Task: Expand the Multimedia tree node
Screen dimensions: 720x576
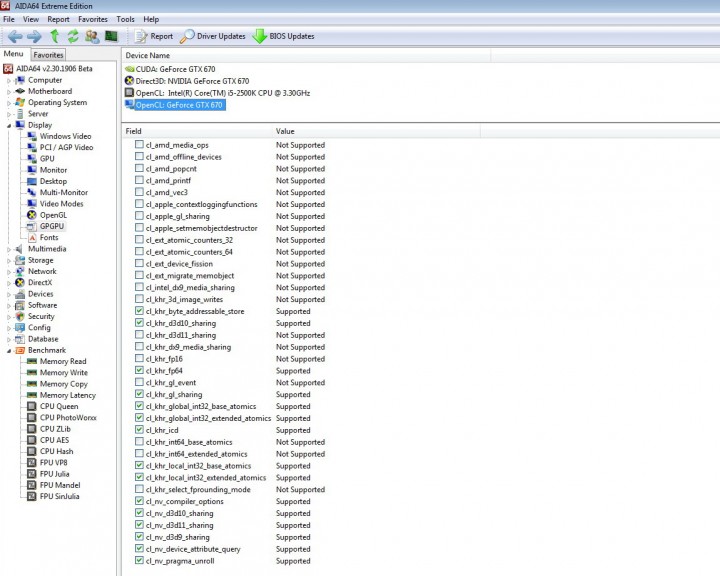Action: (x=9, y=249)
